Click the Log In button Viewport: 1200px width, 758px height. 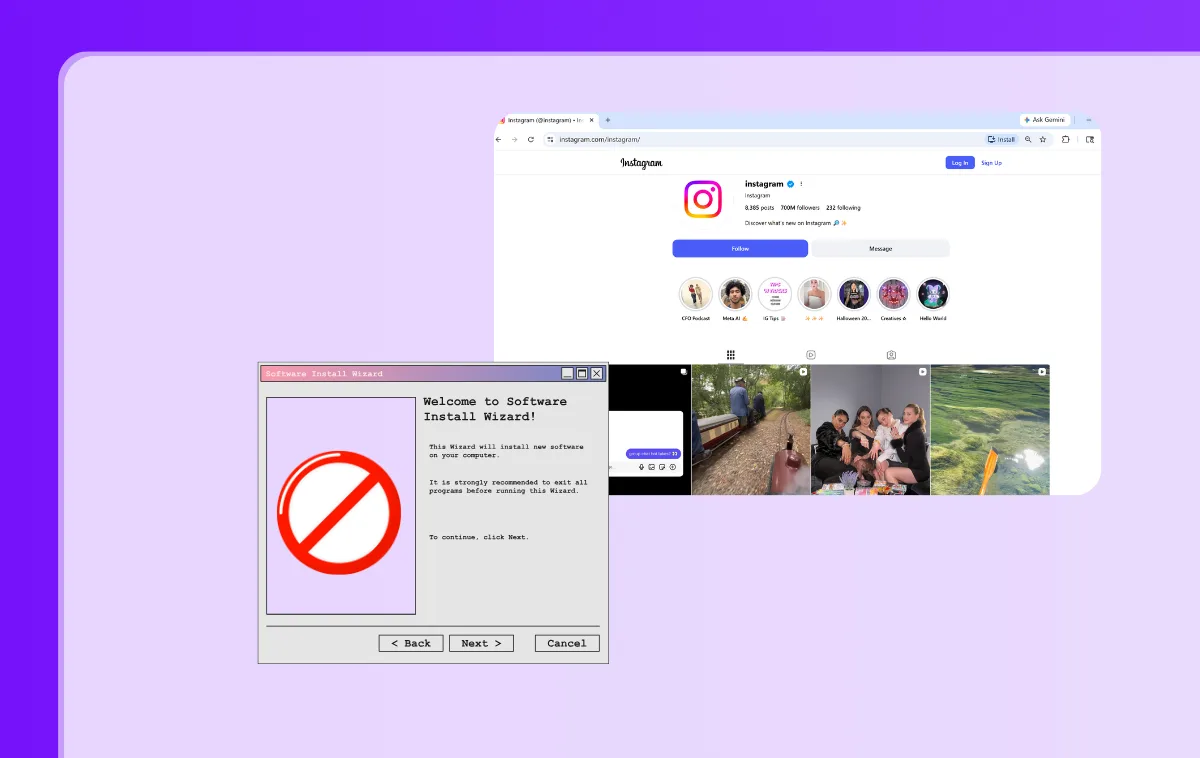pyautogui.click(x=959, y=163)
